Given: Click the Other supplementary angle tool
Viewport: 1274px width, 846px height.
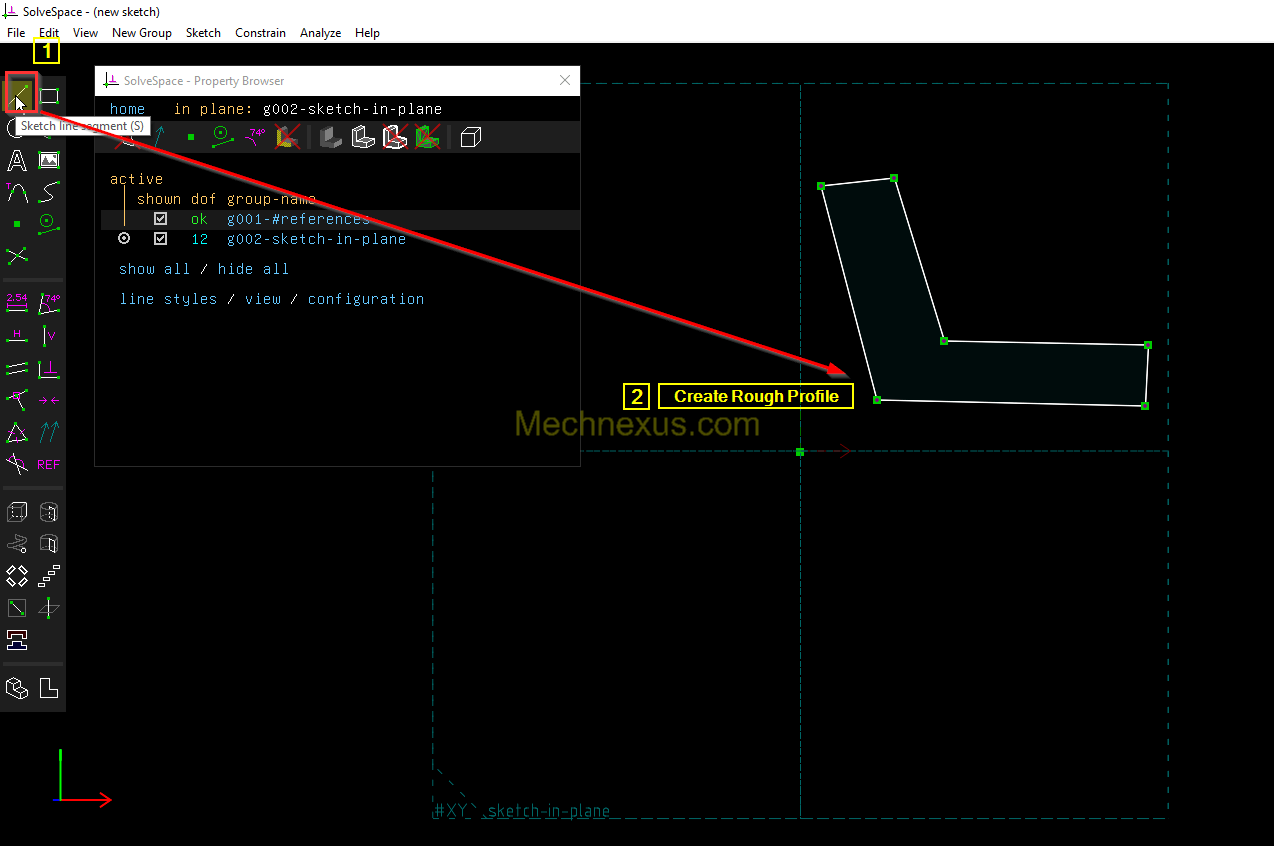Looking at the screenshot, I should [17, 464].
